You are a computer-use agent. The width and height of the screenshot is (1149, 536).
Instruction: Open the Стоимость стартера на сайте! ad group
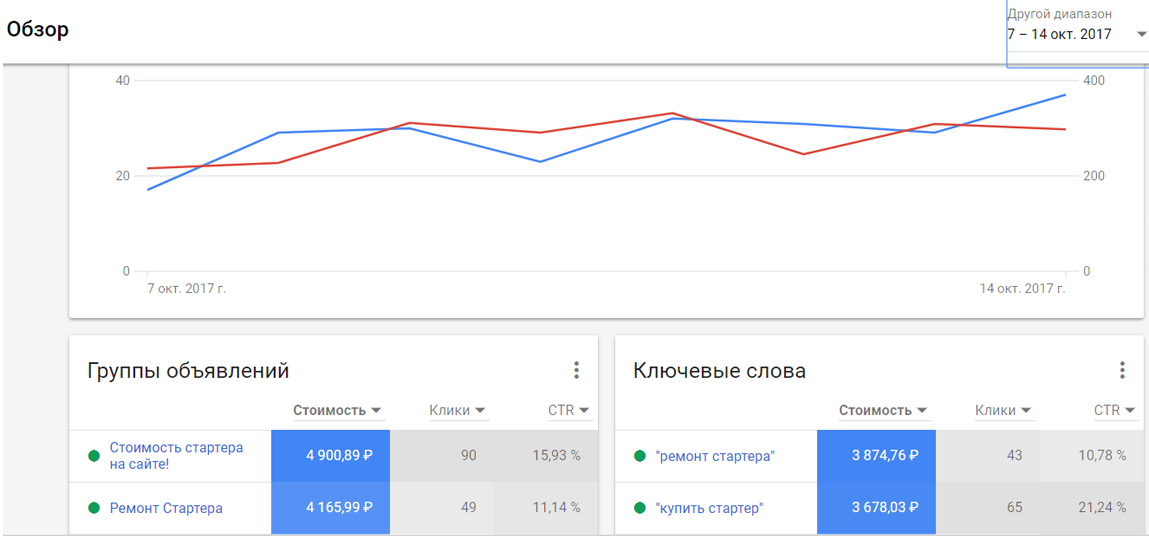(x=176, y=456)
